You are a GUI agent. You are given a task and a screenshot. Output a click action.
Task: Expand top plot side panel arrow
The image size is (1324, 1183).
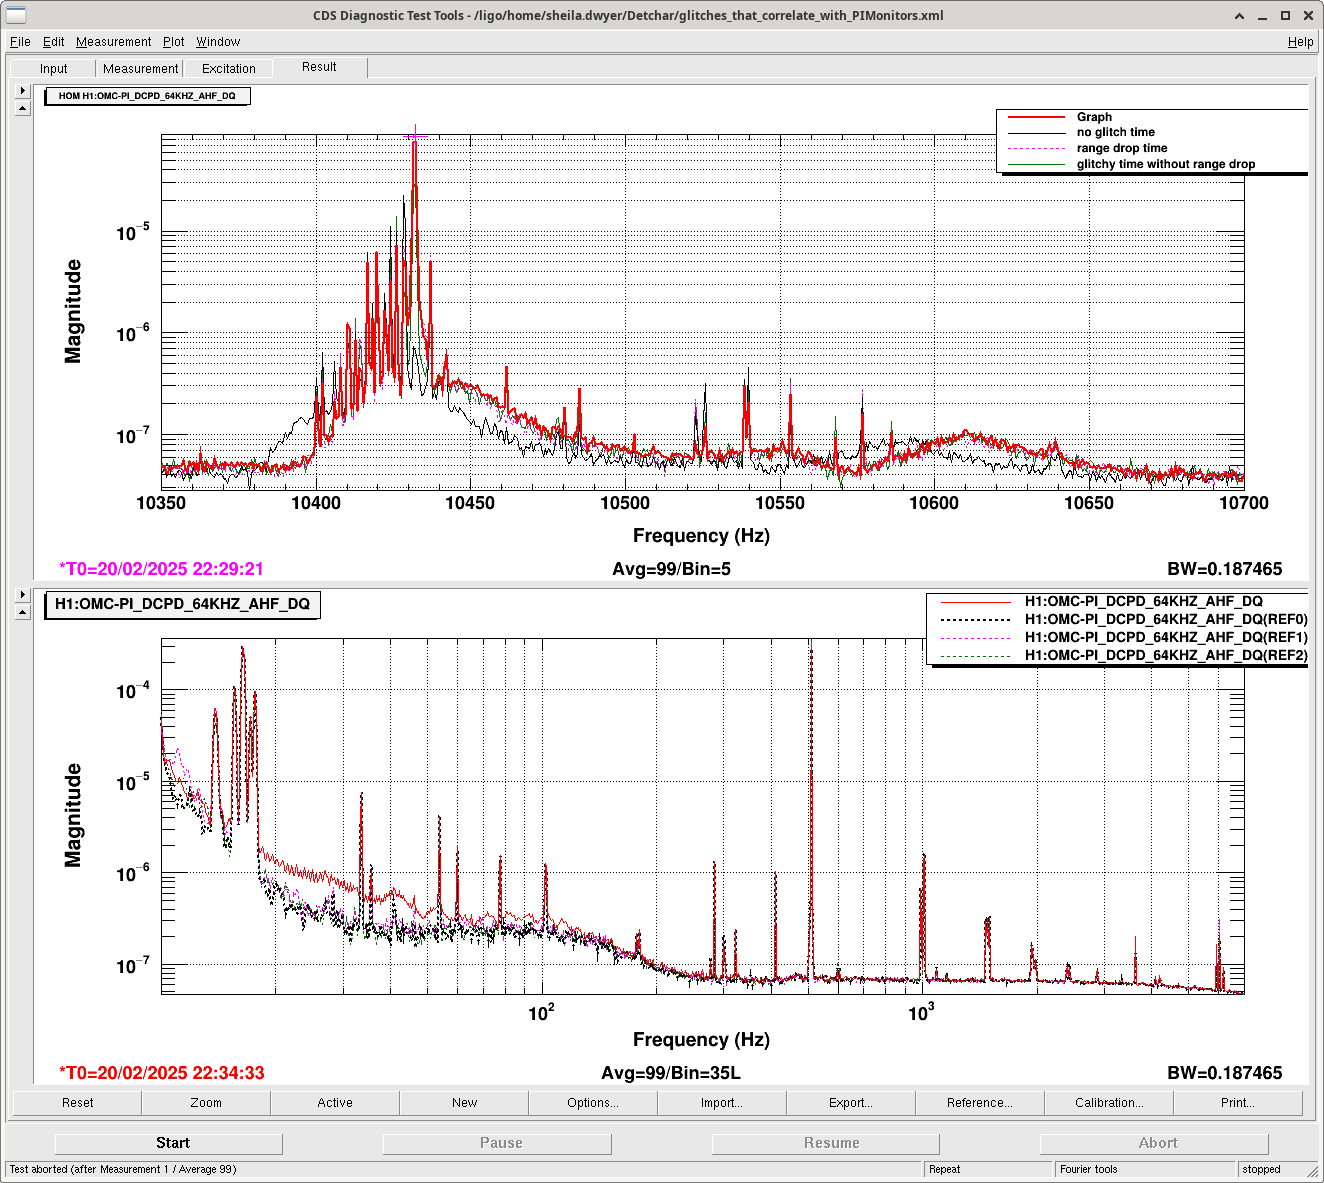23,90
